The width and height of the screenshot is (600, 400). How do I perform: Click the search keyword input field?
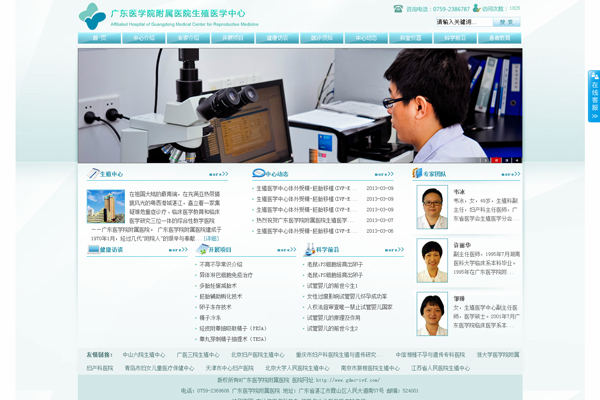click(x=464, y=22)
